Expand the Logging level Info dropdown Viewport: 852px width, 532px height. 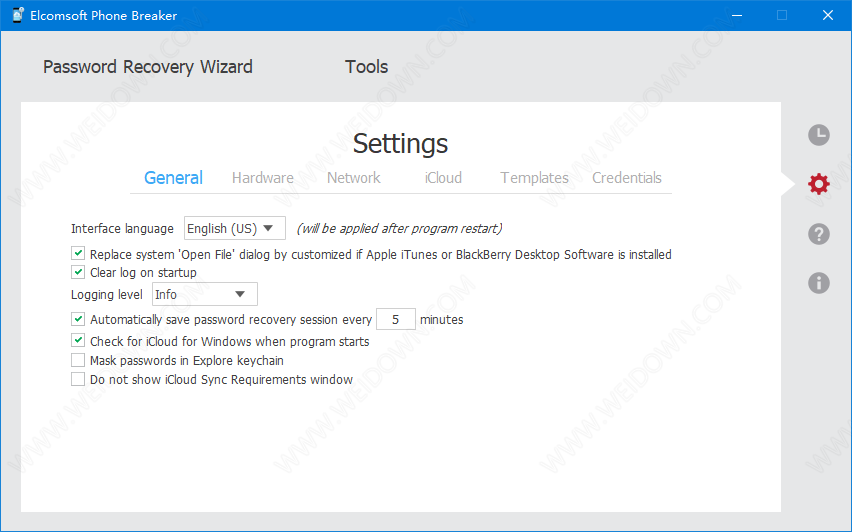205,294
